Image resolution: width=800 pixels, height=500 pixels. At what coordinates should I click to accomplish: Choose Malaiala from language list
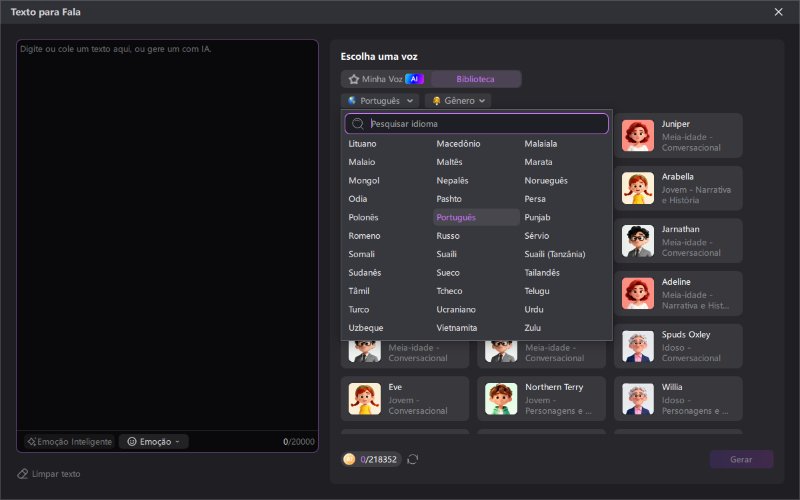point(541,144)
